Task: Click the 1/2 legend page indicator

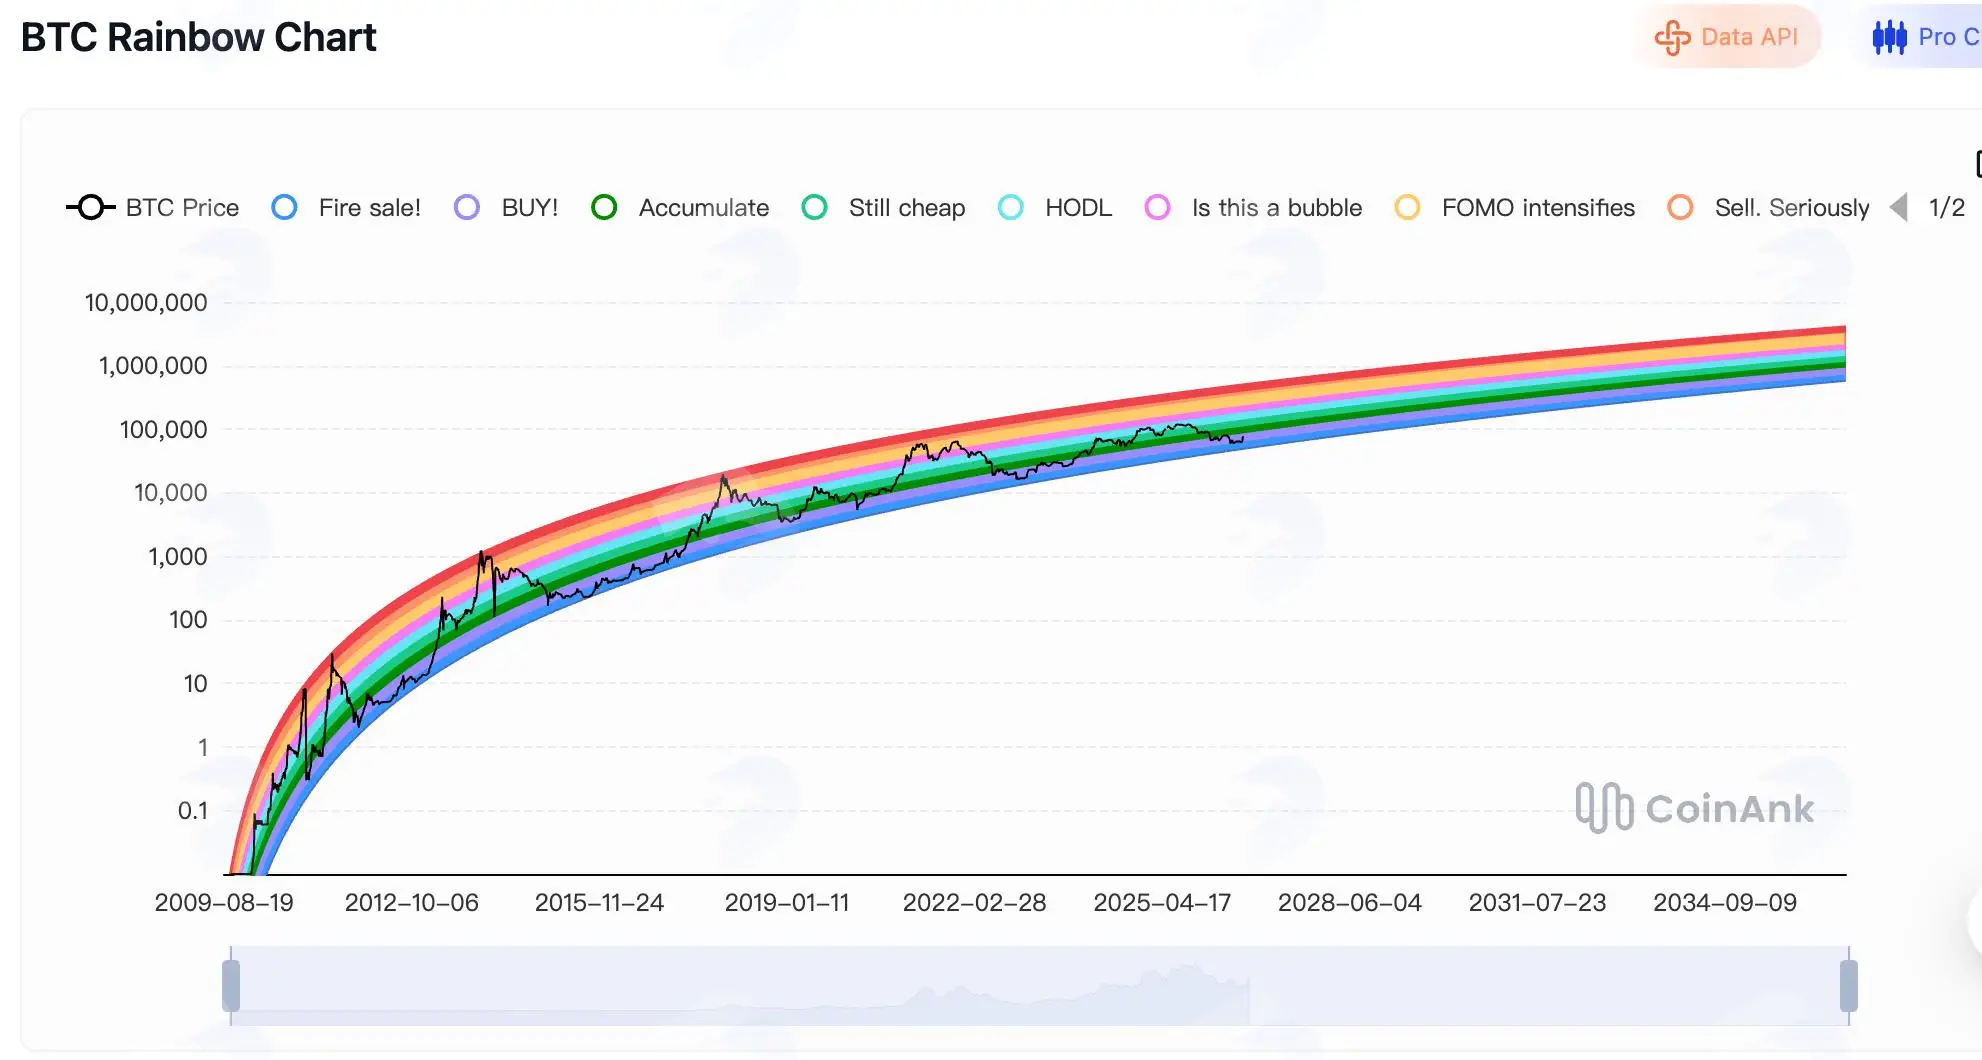Action: pyautogui.click(x=1947, y=208)
